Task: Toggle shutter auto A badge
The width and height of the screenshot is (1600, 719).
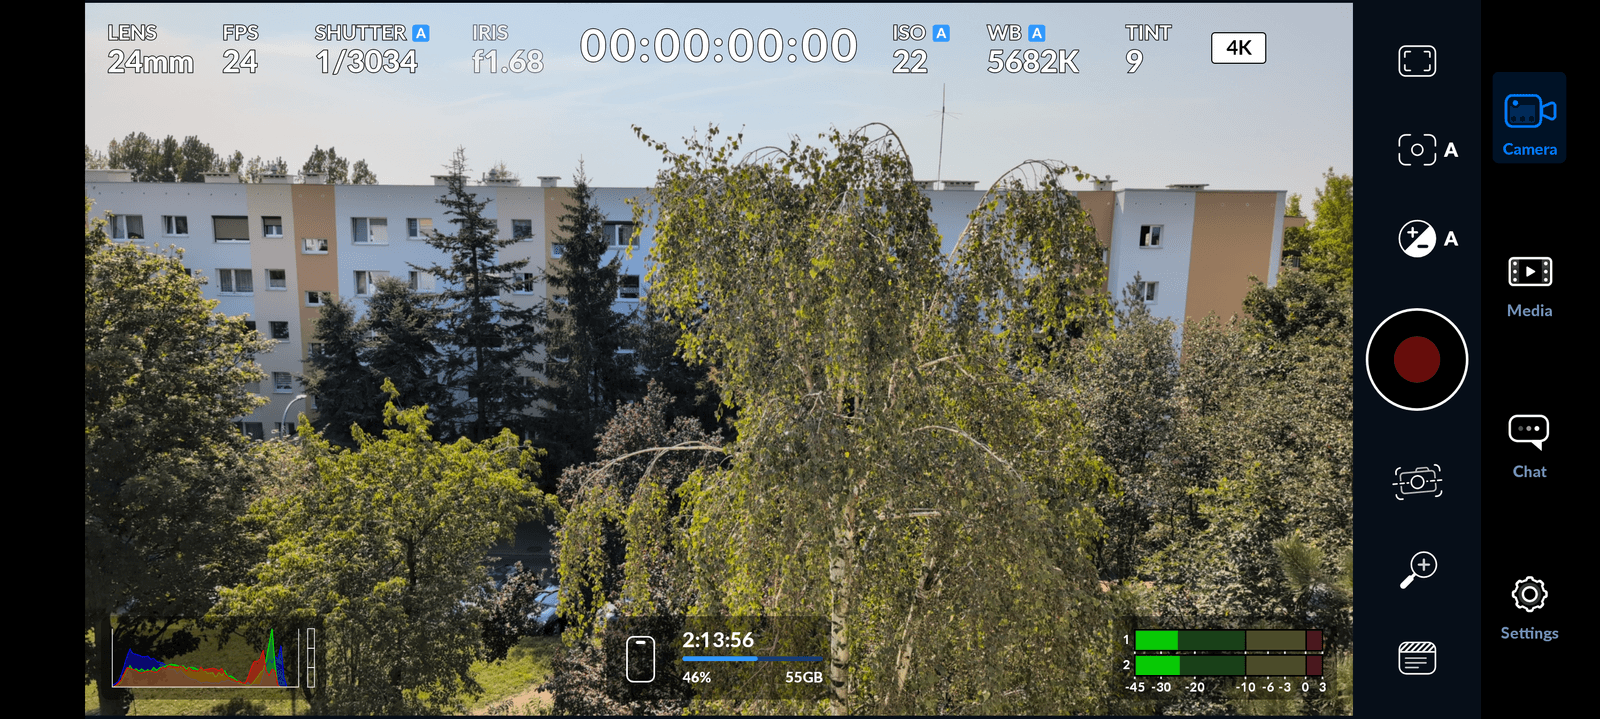Action: (x=421, y=33)
